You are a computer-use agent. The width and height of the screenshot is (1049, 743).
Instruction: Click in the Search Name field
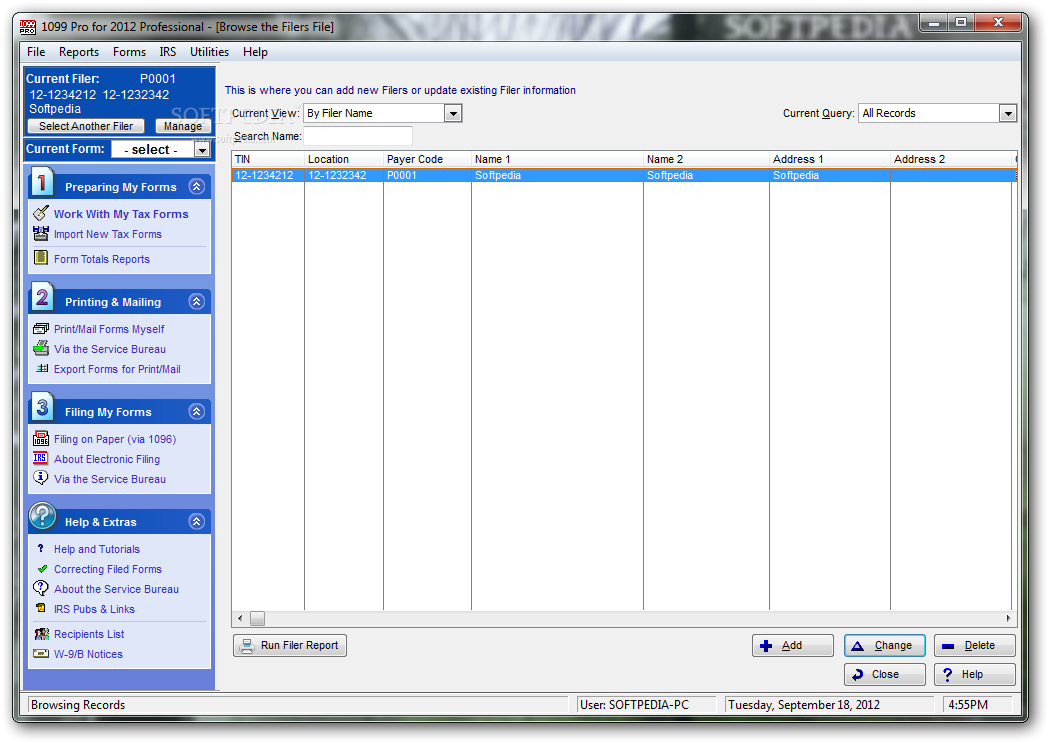pos(358,136)
